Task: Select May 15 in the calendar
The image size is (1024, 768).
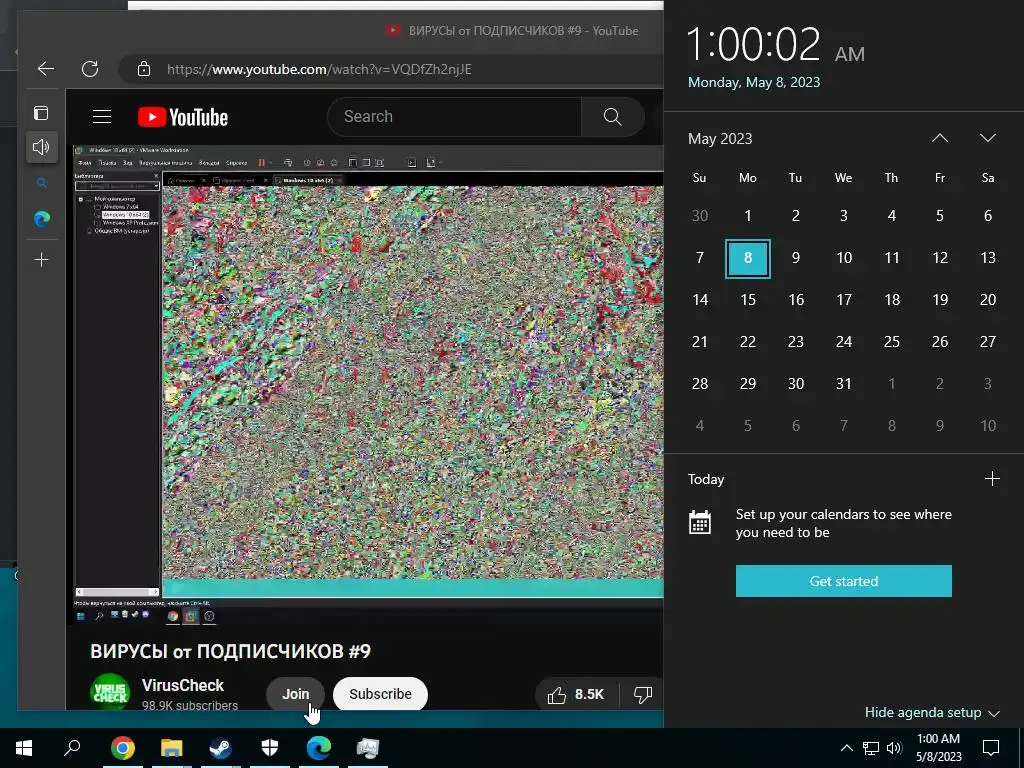Action: [x=748, y=300]
